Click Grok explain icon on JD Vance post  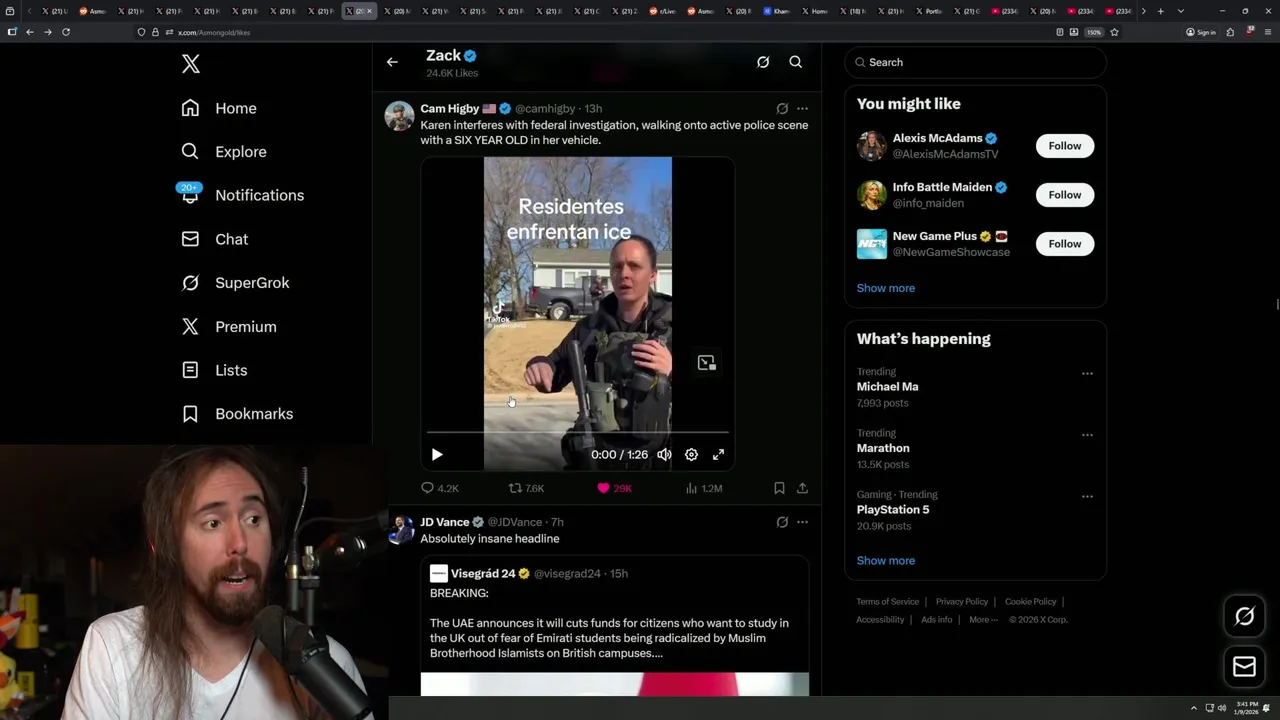[782, 522]
